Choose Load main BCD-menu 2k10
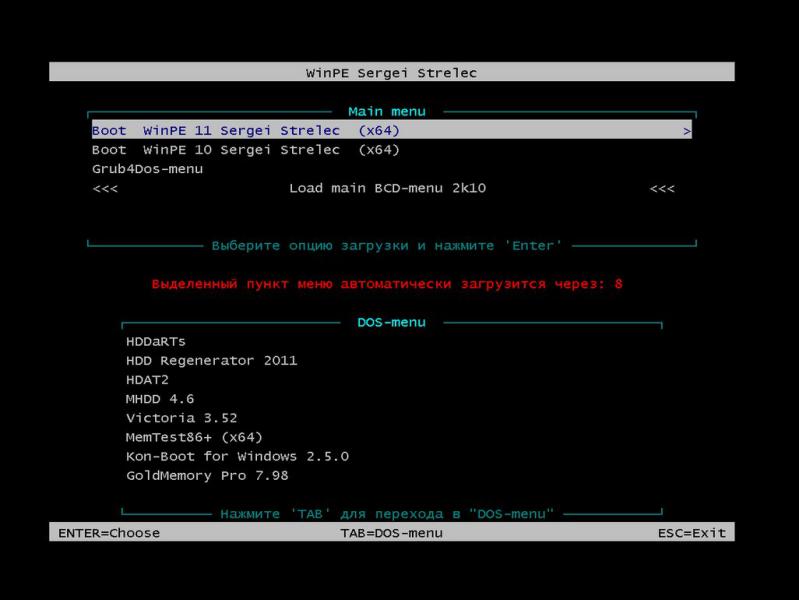 [x=387, y=188]
